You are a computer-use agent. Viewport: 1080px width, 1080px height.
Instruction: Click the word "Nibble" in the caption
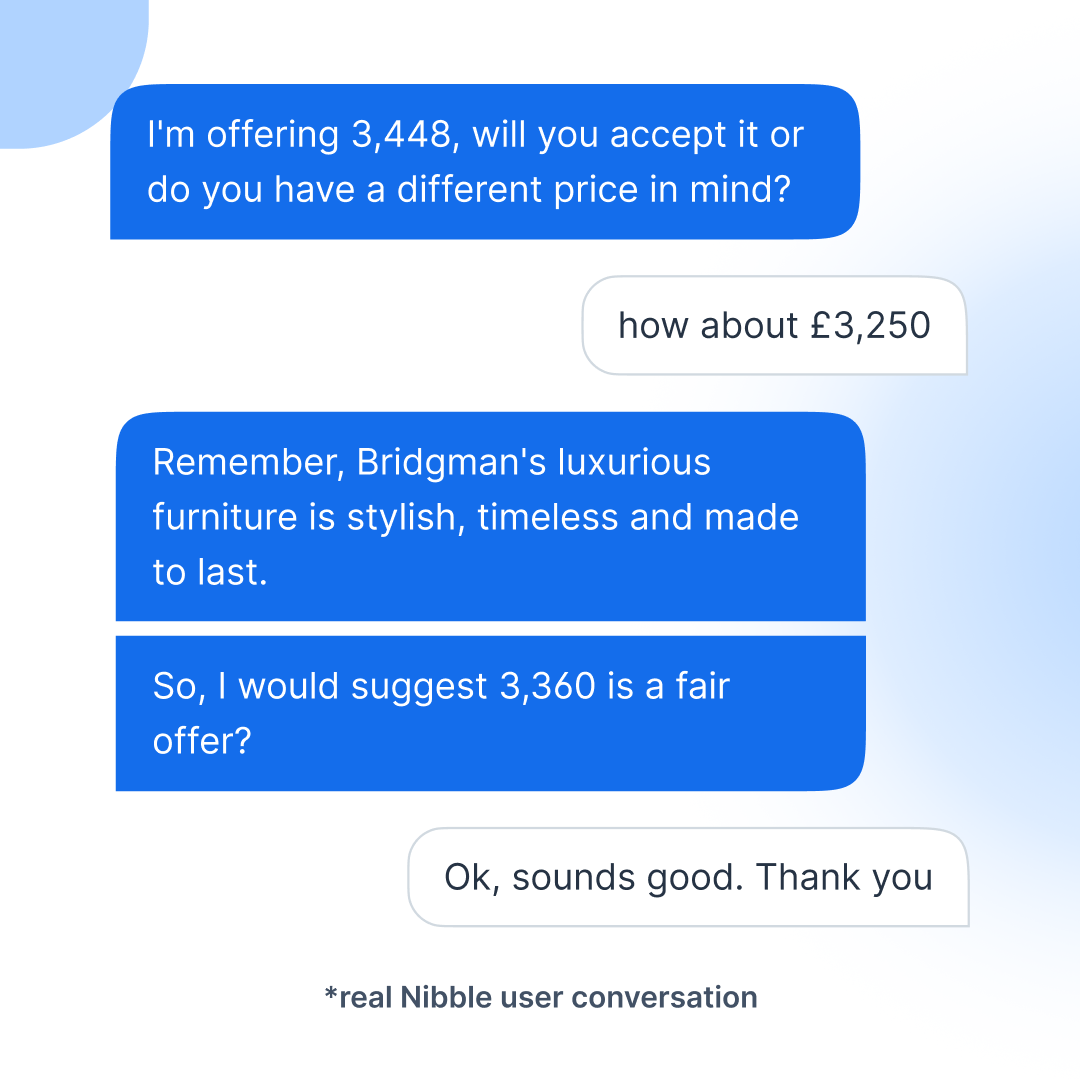[x=446, y=997]
